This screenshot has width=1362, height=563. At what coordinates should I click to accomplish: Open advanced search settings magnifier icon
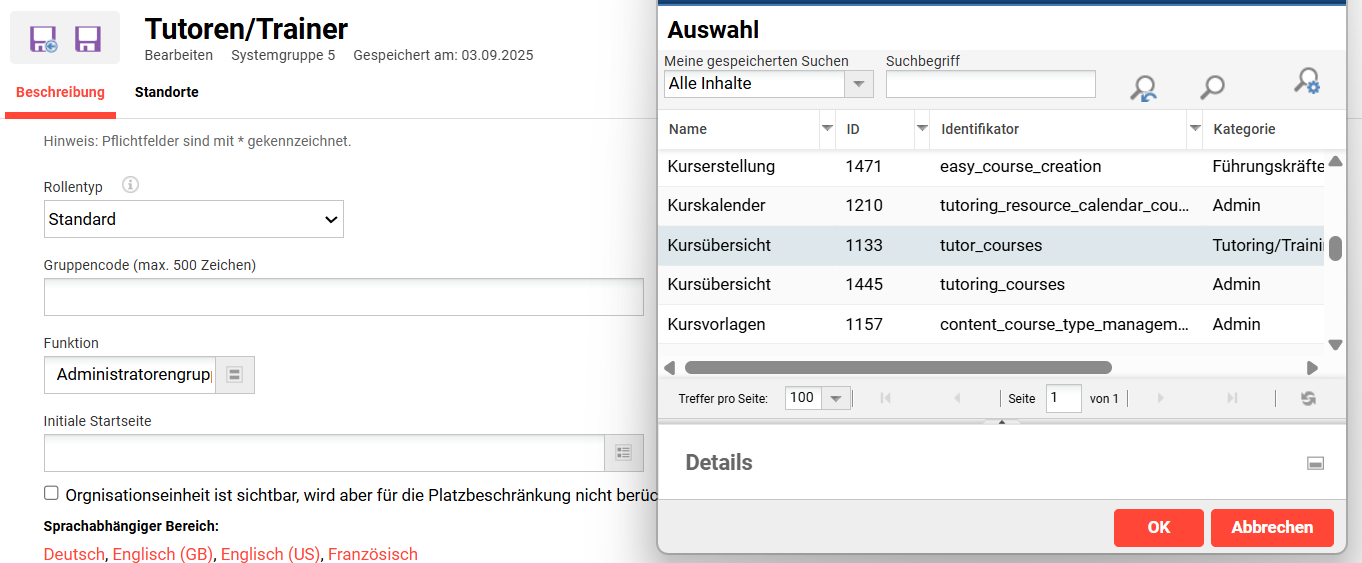click(x=1306, y=82)
